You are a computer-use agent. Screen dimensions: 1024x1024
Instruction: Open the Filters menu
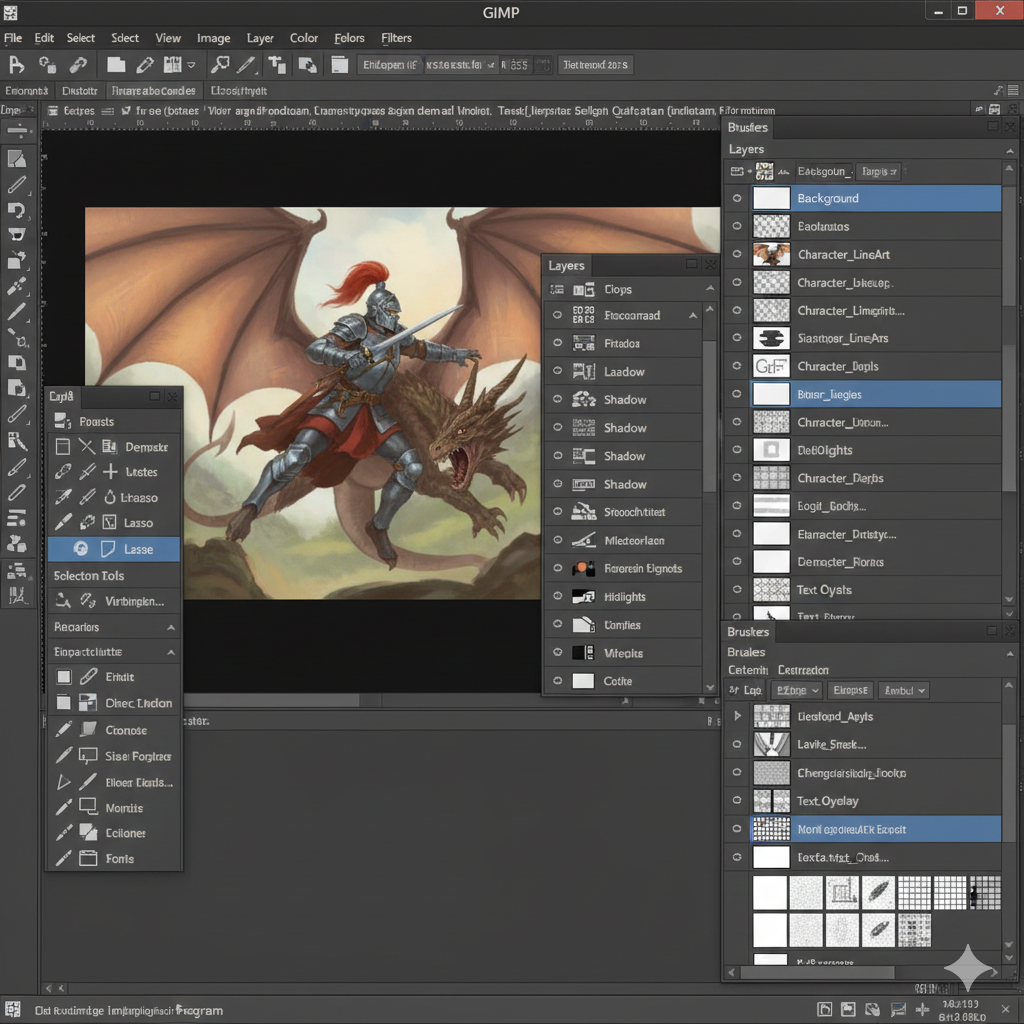(396, 38)
